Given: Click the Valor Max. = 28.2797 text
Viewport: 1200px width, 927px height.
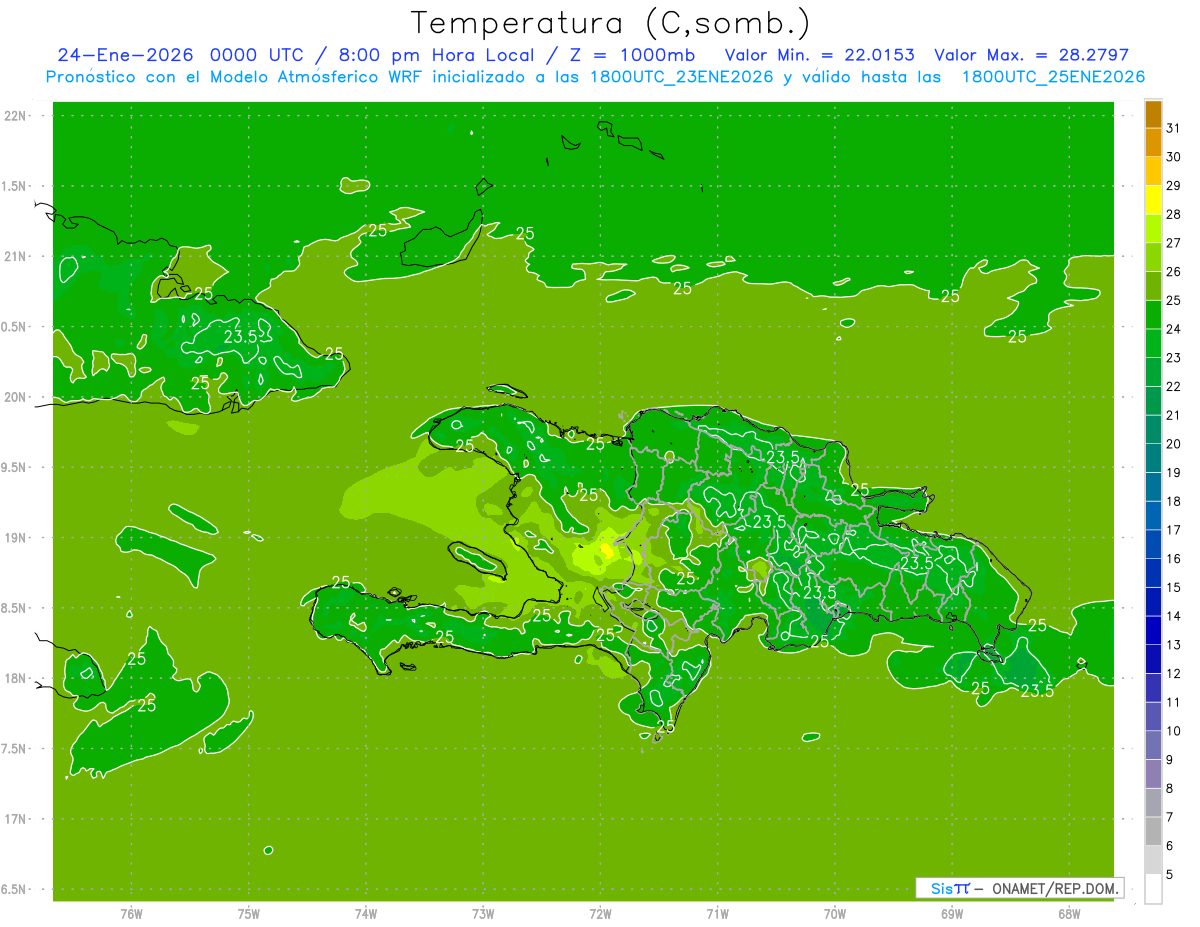Looking at the screenshot, I should (x=1031, y=55).
